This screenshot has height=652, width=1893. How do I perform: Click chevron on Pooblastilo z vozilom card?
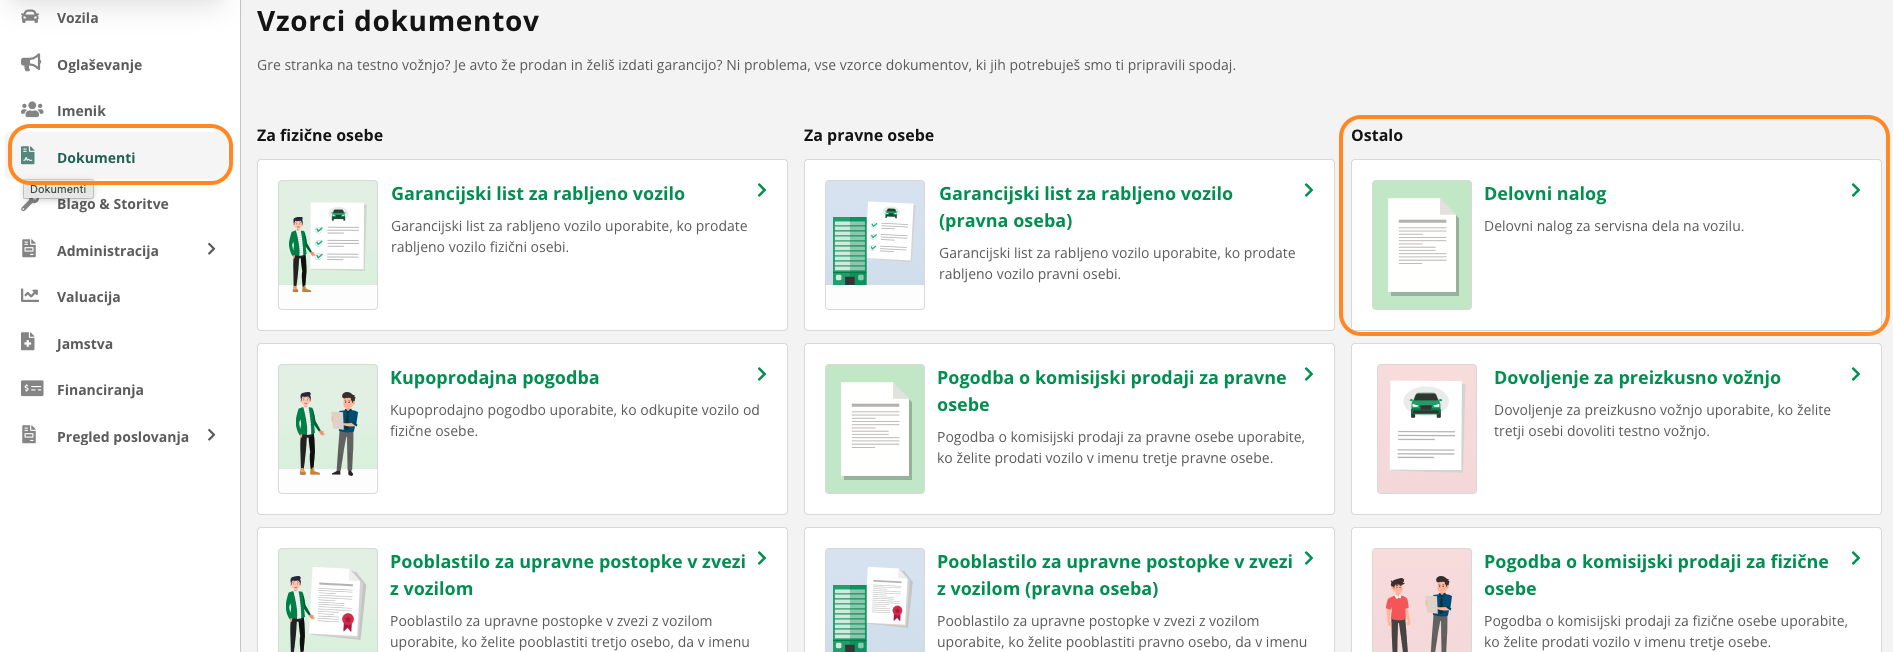762,558
